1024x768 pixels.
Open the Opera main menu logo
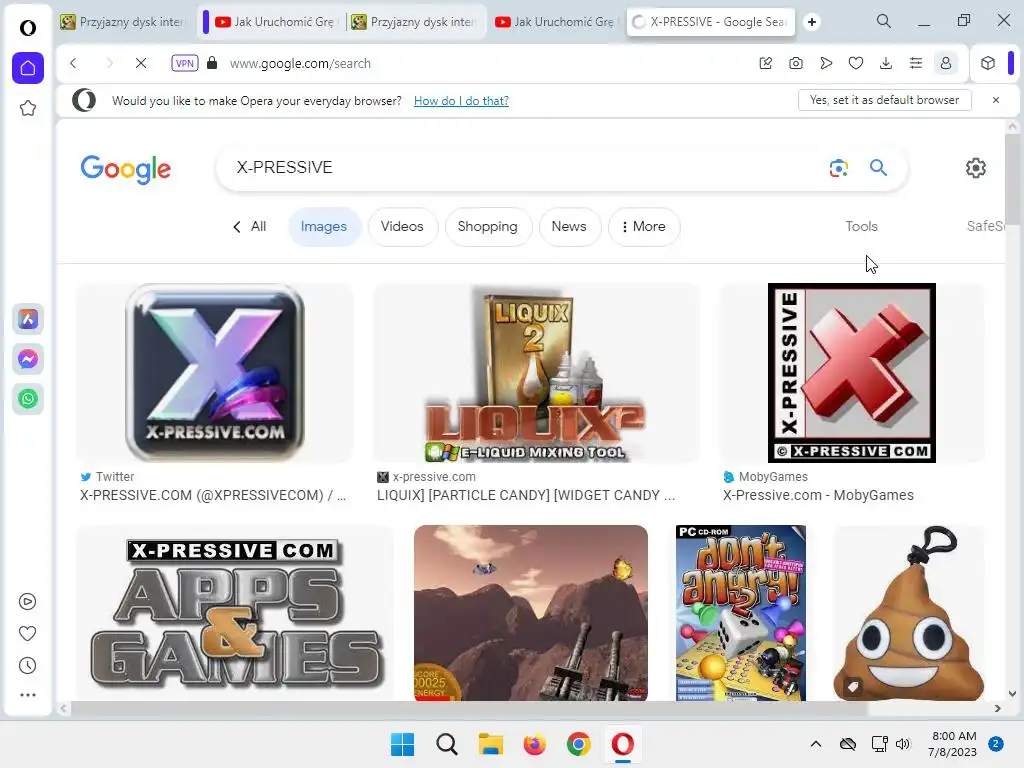[x=27, y=27]
